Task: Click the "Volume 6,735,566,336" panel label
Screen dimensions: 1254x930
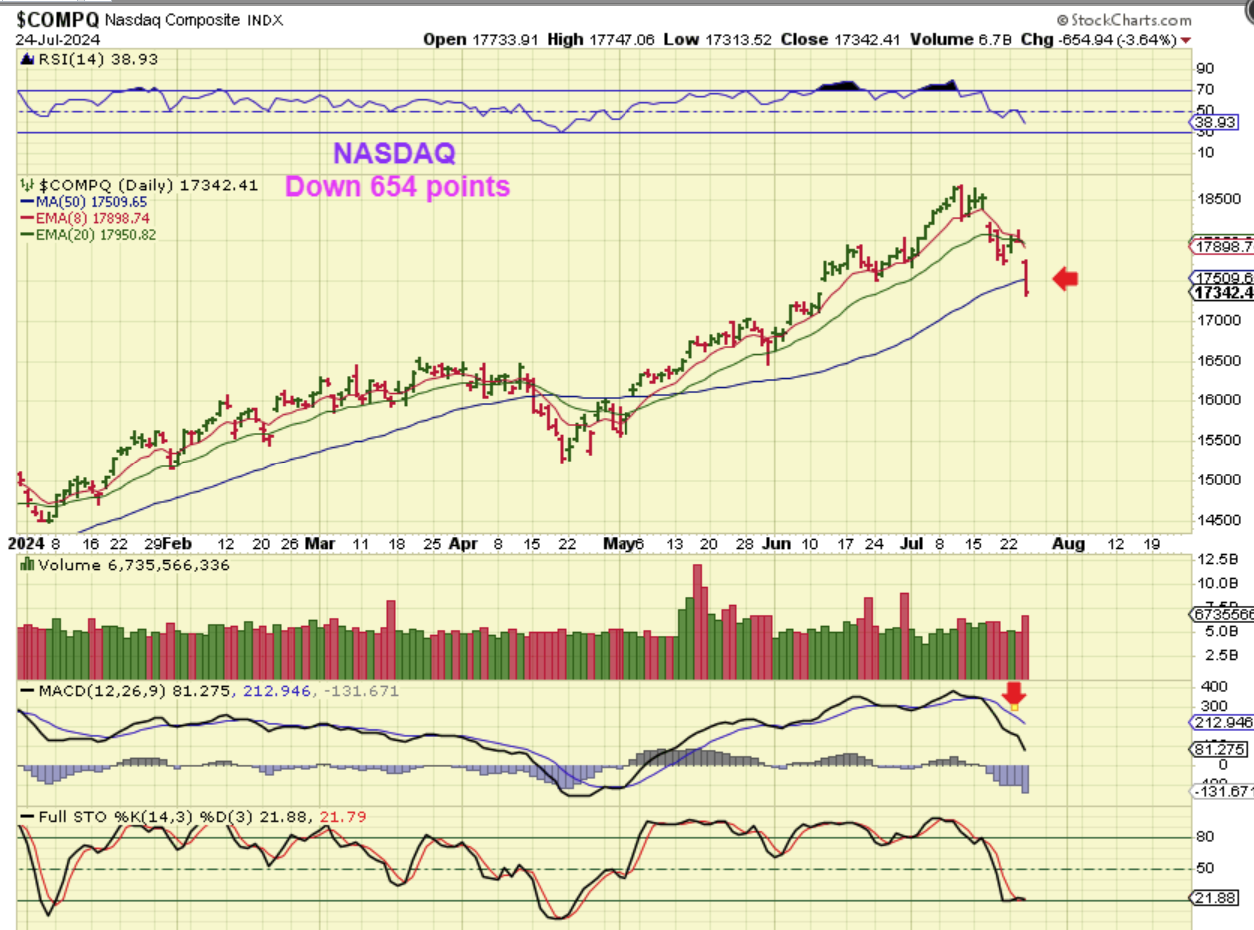Action: pyautogui.click(x=133, y=565)
